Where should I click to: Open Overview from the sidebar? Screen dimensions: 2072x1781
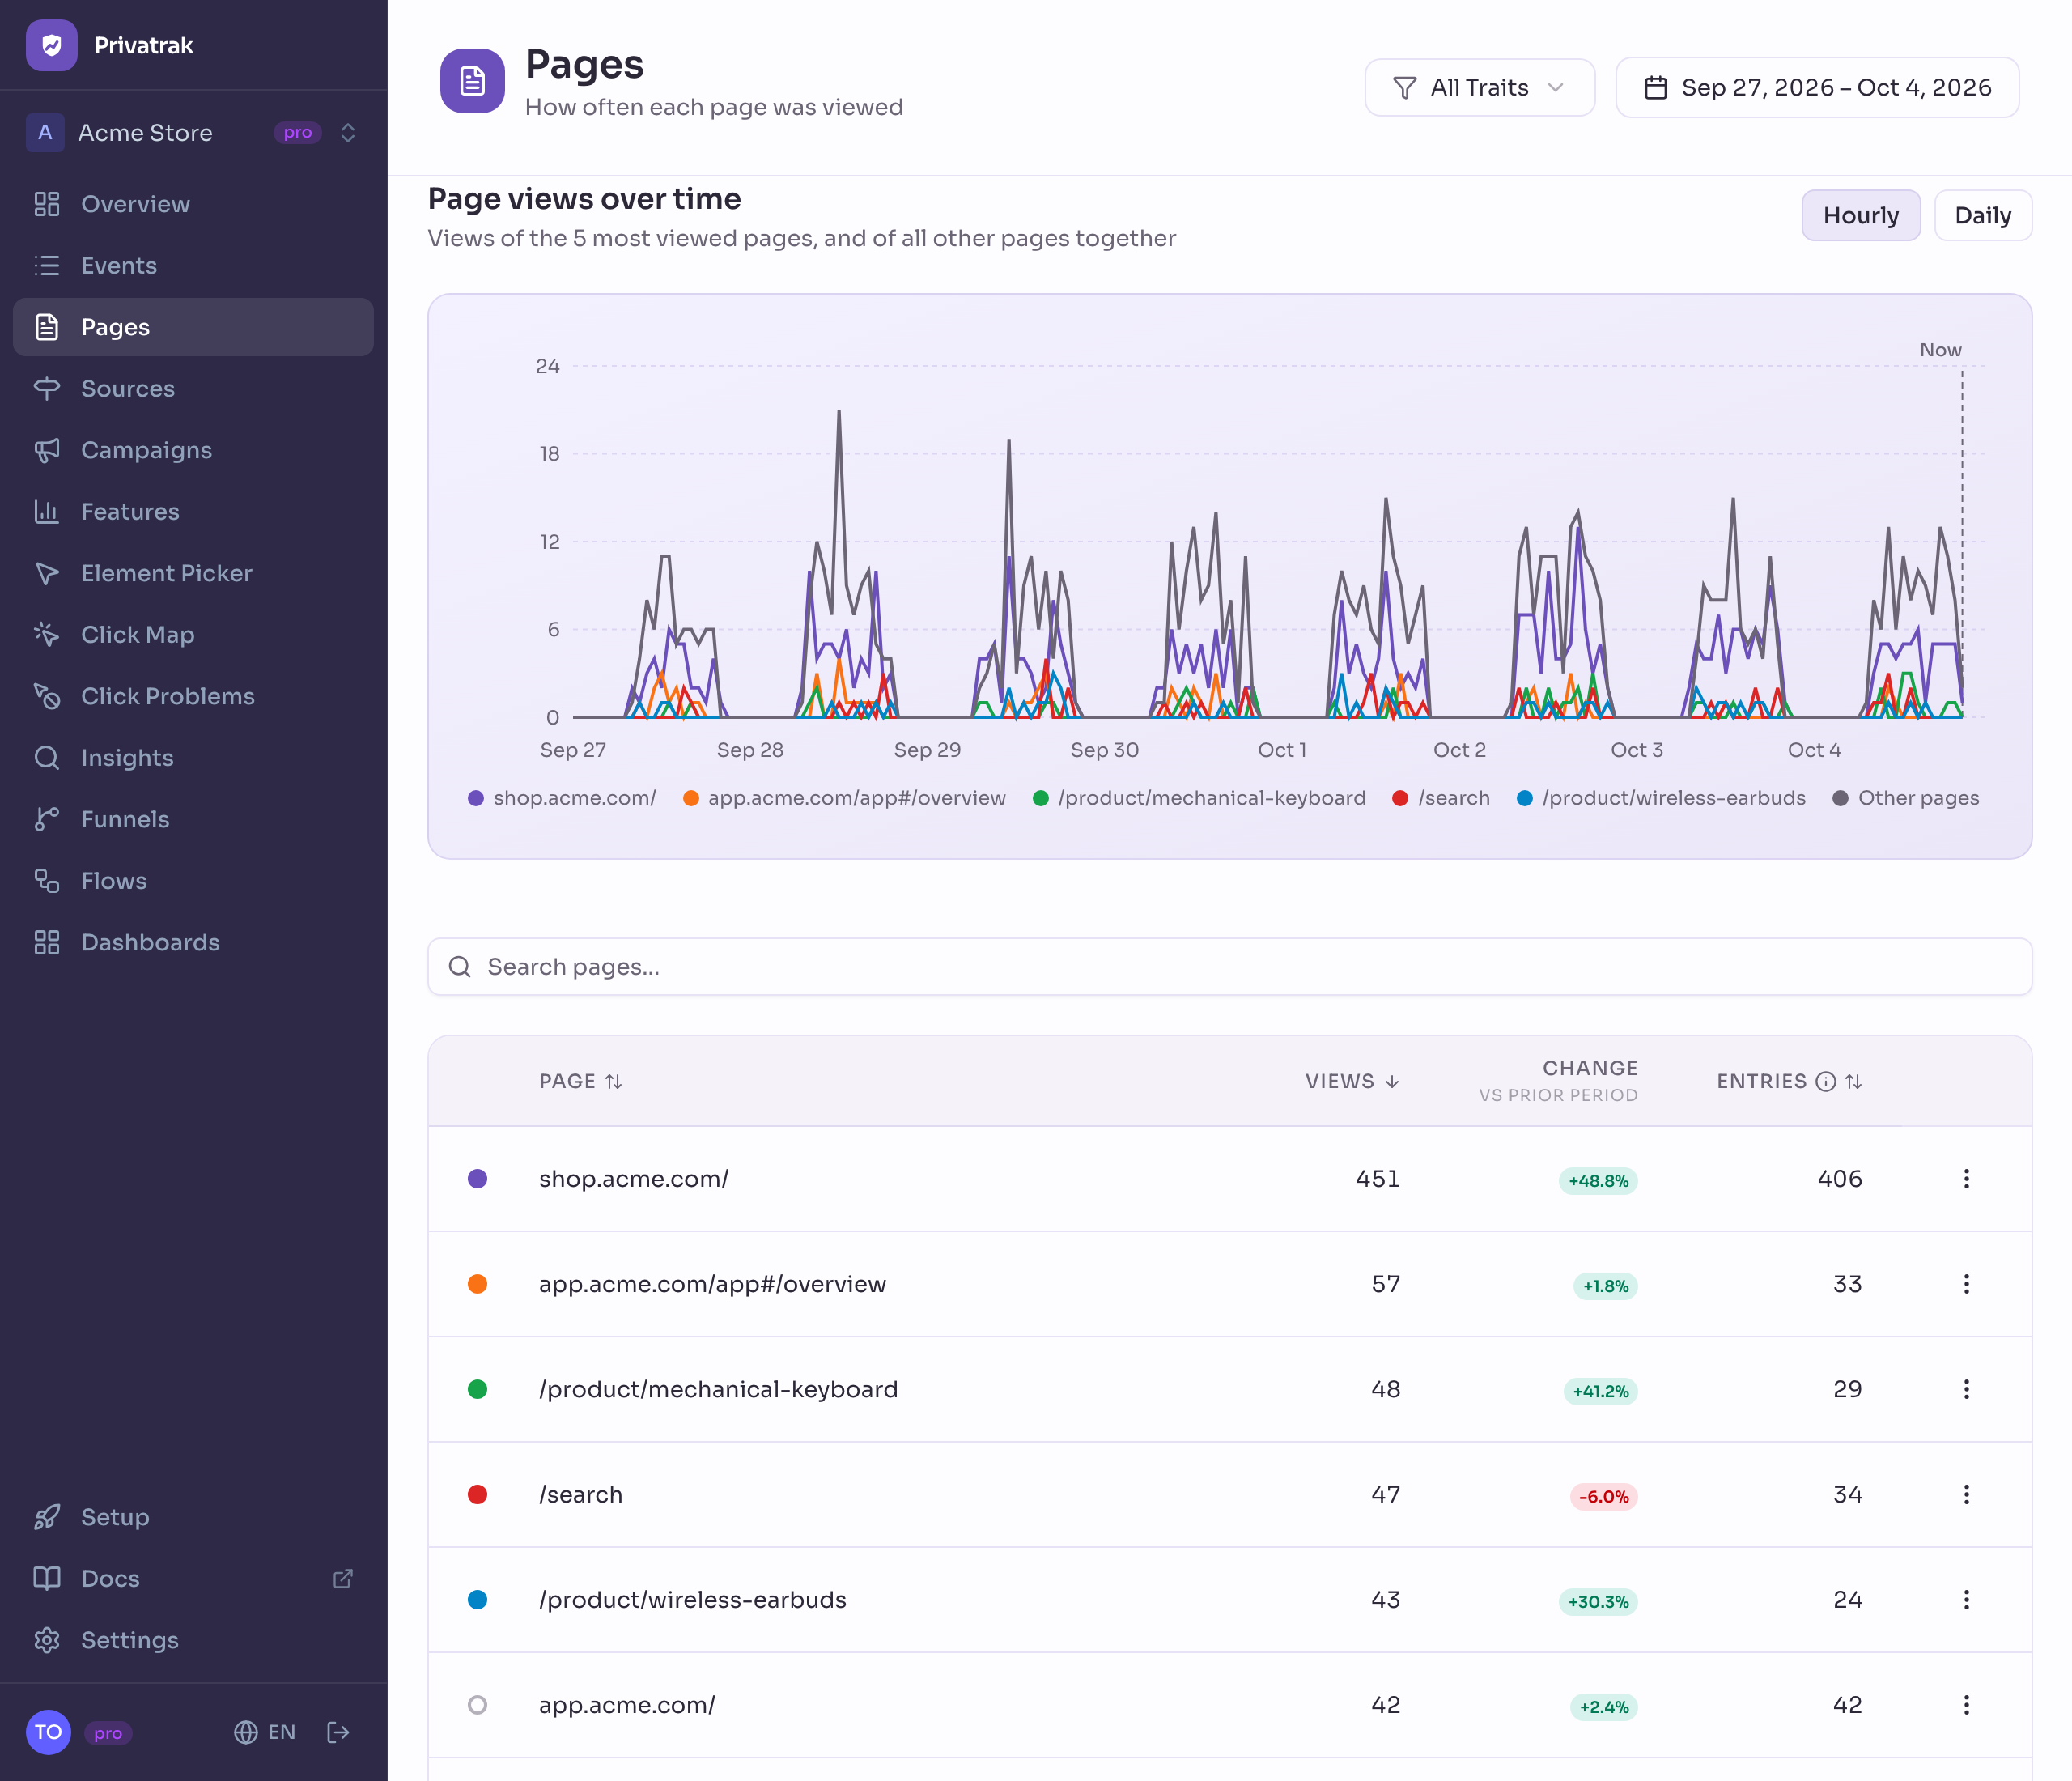click(193, 204)
